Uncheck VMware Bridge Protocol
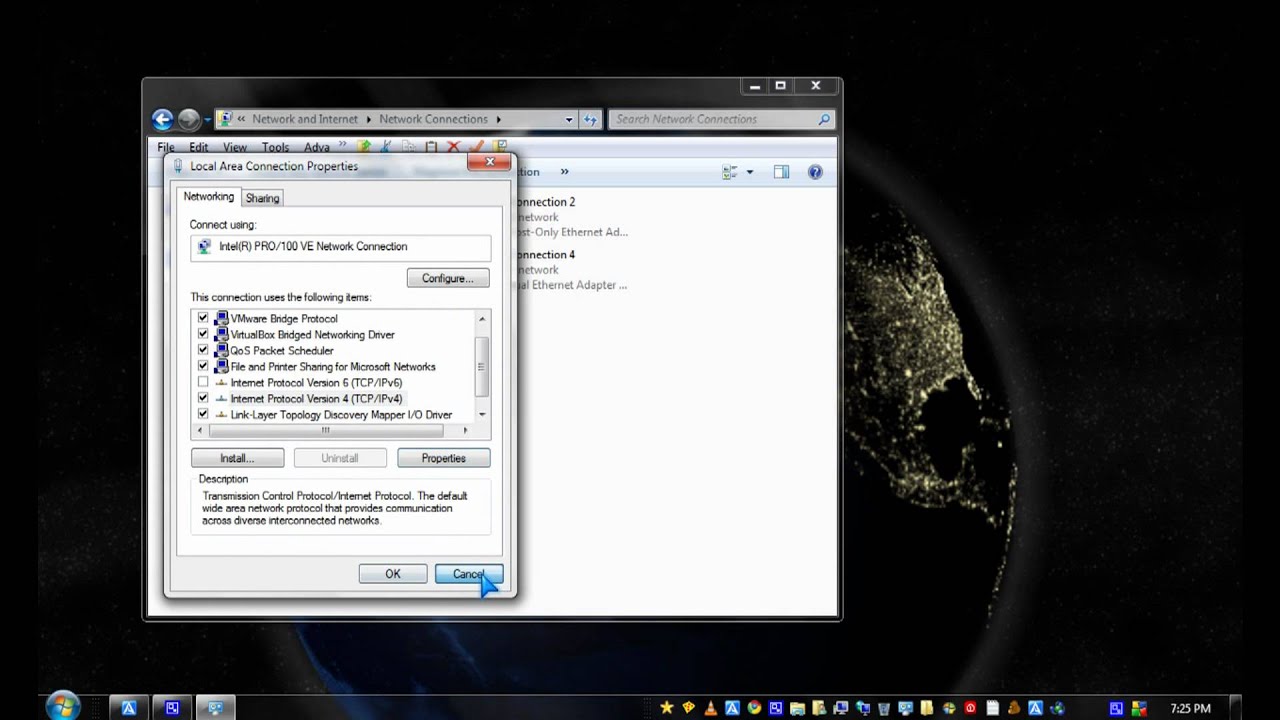Viewport: 1280px width, 720px height. pyautogui.click(x=203, y=319)
